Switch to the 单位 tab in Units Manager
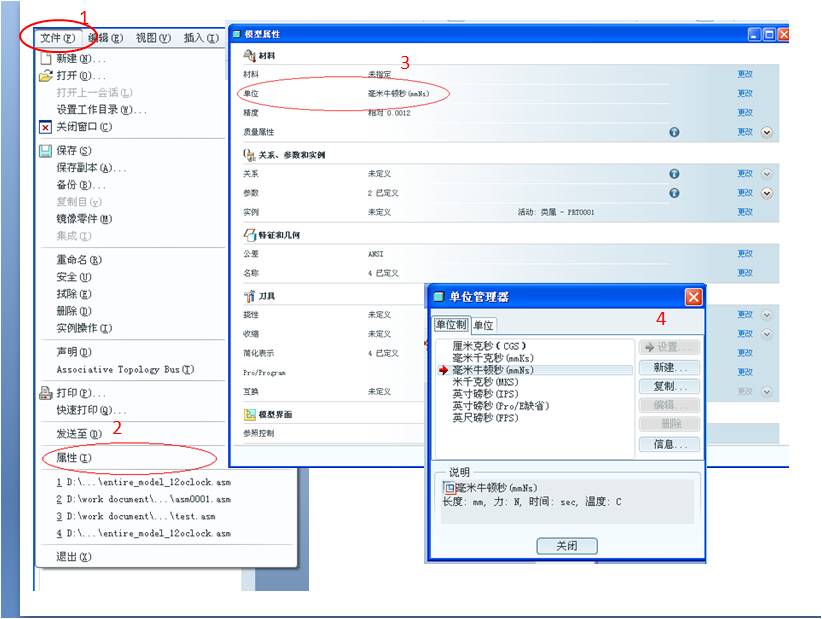The image size is (822, 619). point(483,325)
